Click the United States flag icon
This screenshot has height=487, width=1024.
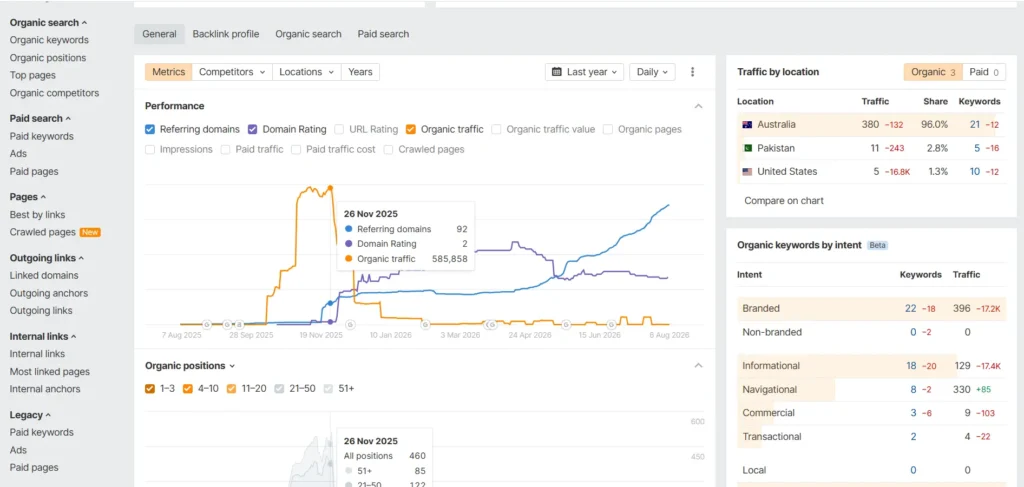point(747,172)
